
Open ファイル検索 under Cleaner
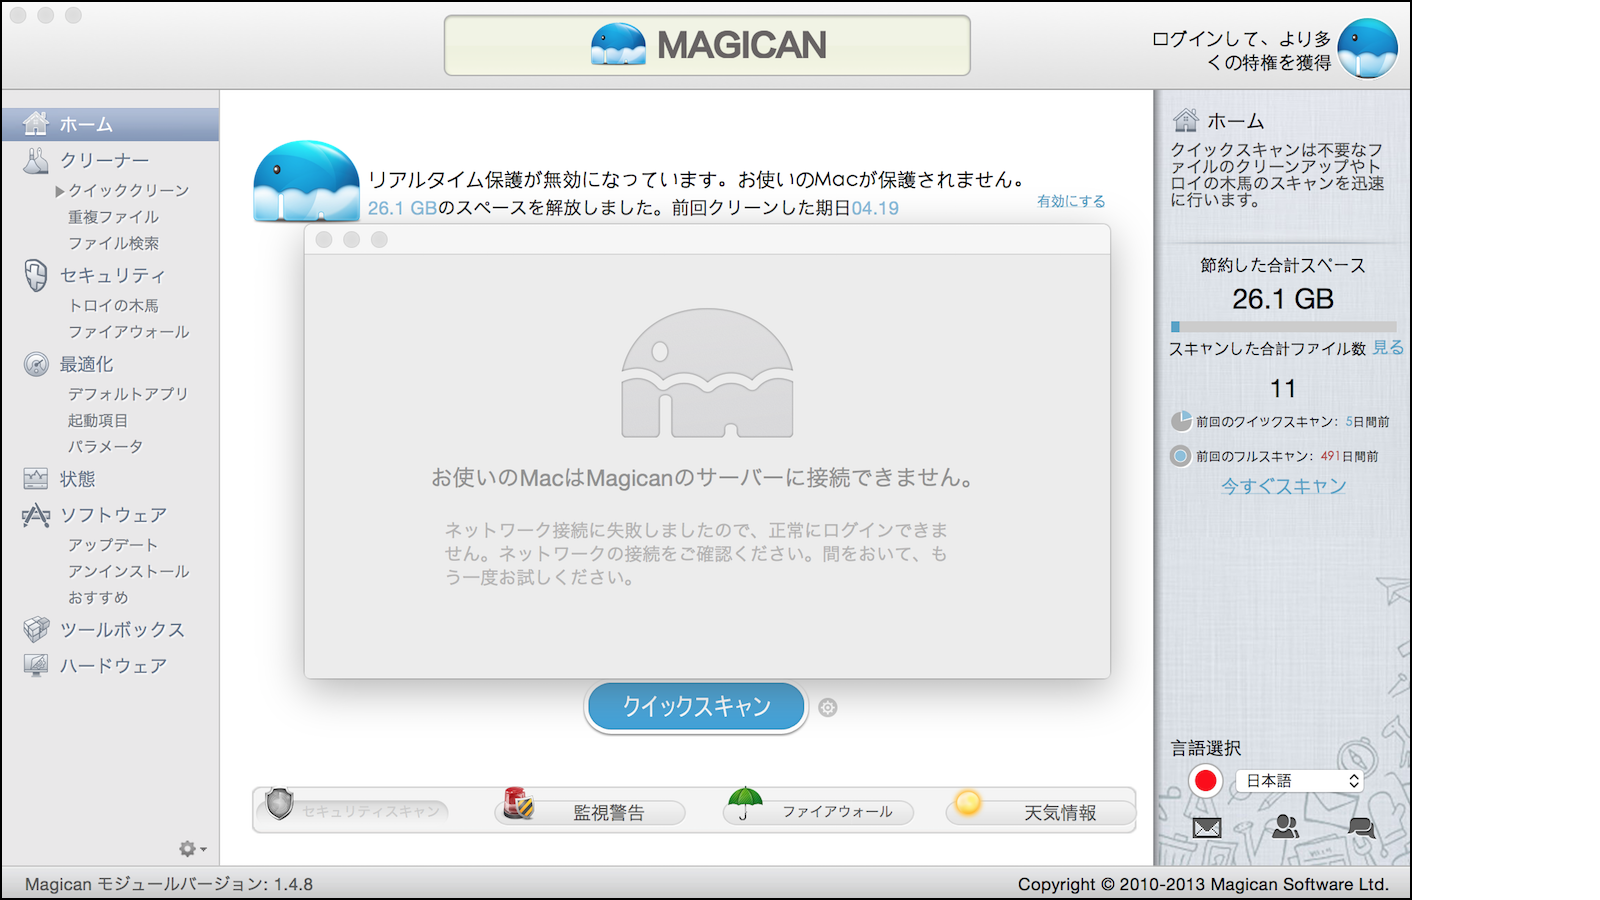[x=113, y=243]
